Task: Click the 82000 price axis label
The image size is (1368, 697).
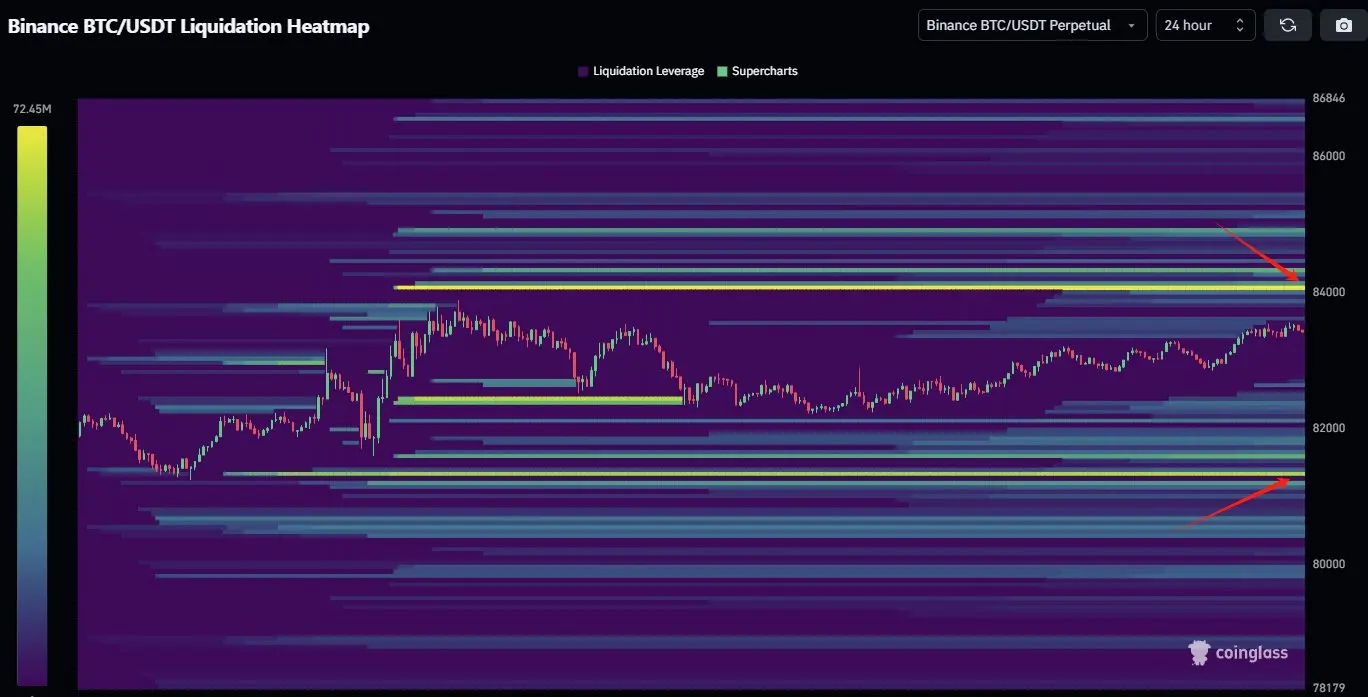Action: (x=1329, y=428)
